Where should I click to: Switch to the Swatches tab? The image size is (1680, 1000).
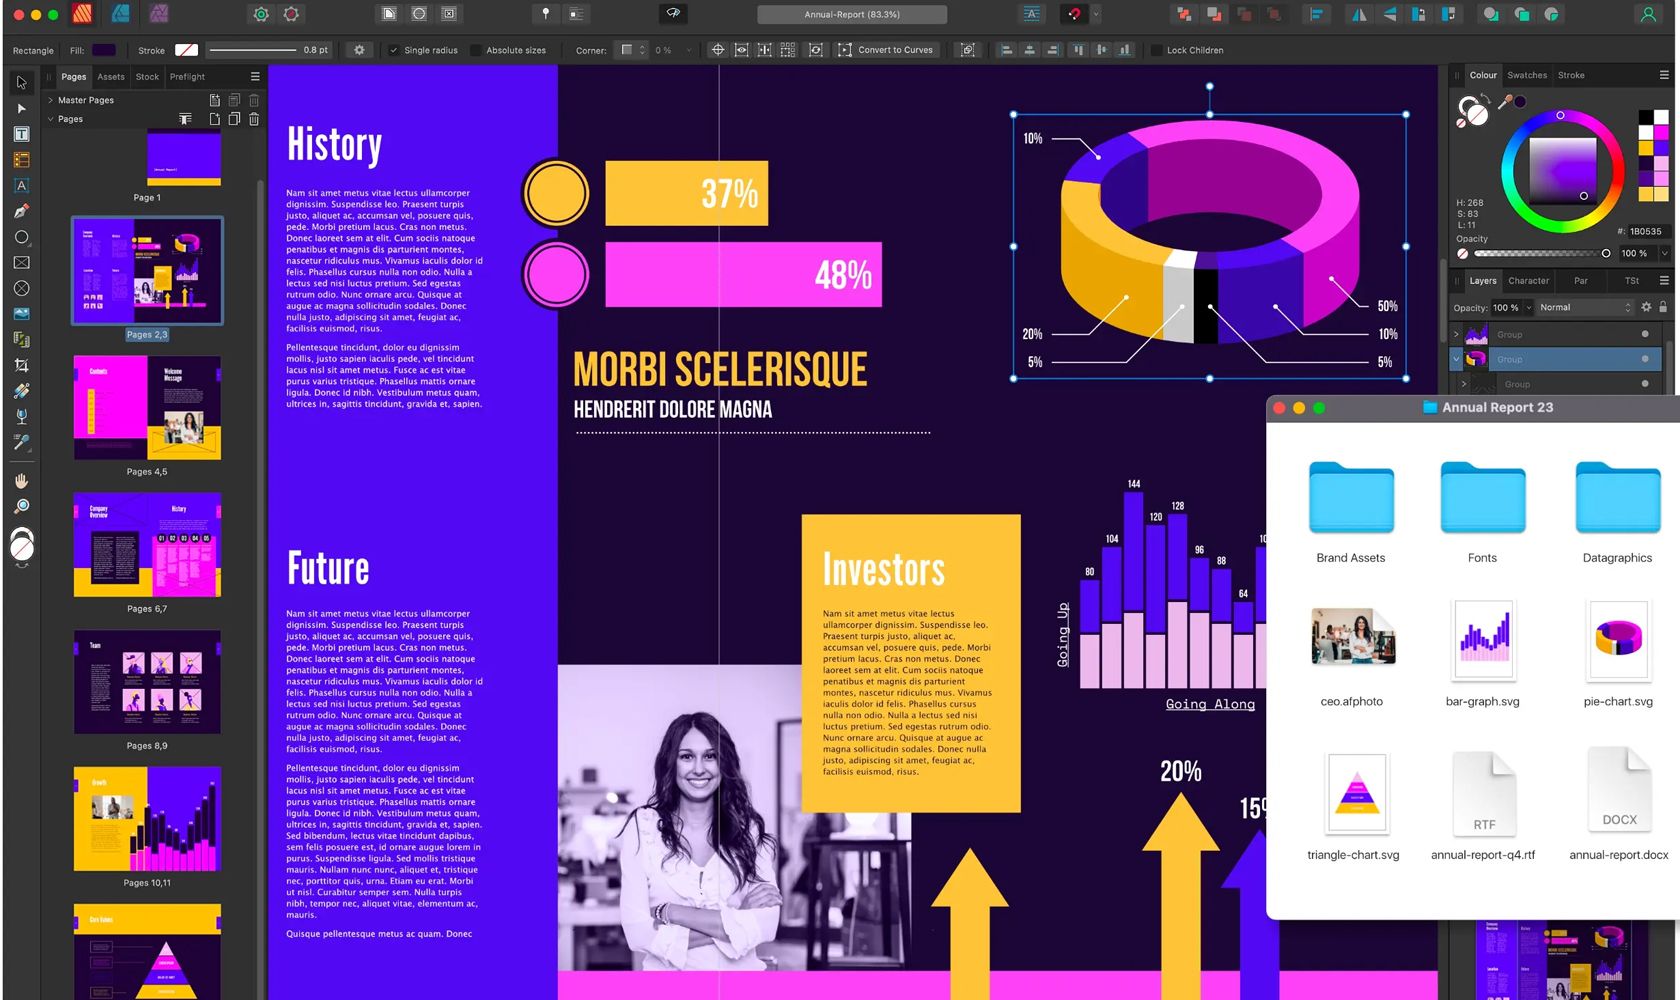click(1527, 75)
